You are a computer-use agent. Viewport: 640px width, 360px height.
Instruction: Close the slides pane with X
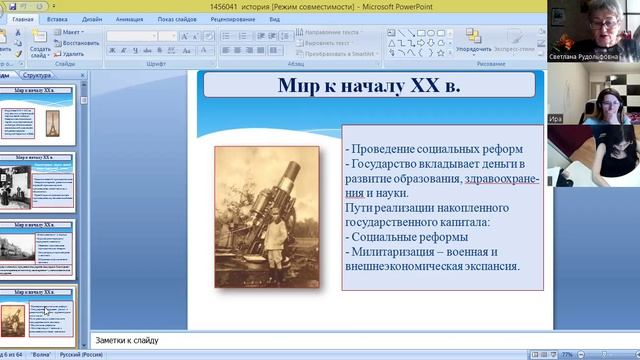click(82, 75)
